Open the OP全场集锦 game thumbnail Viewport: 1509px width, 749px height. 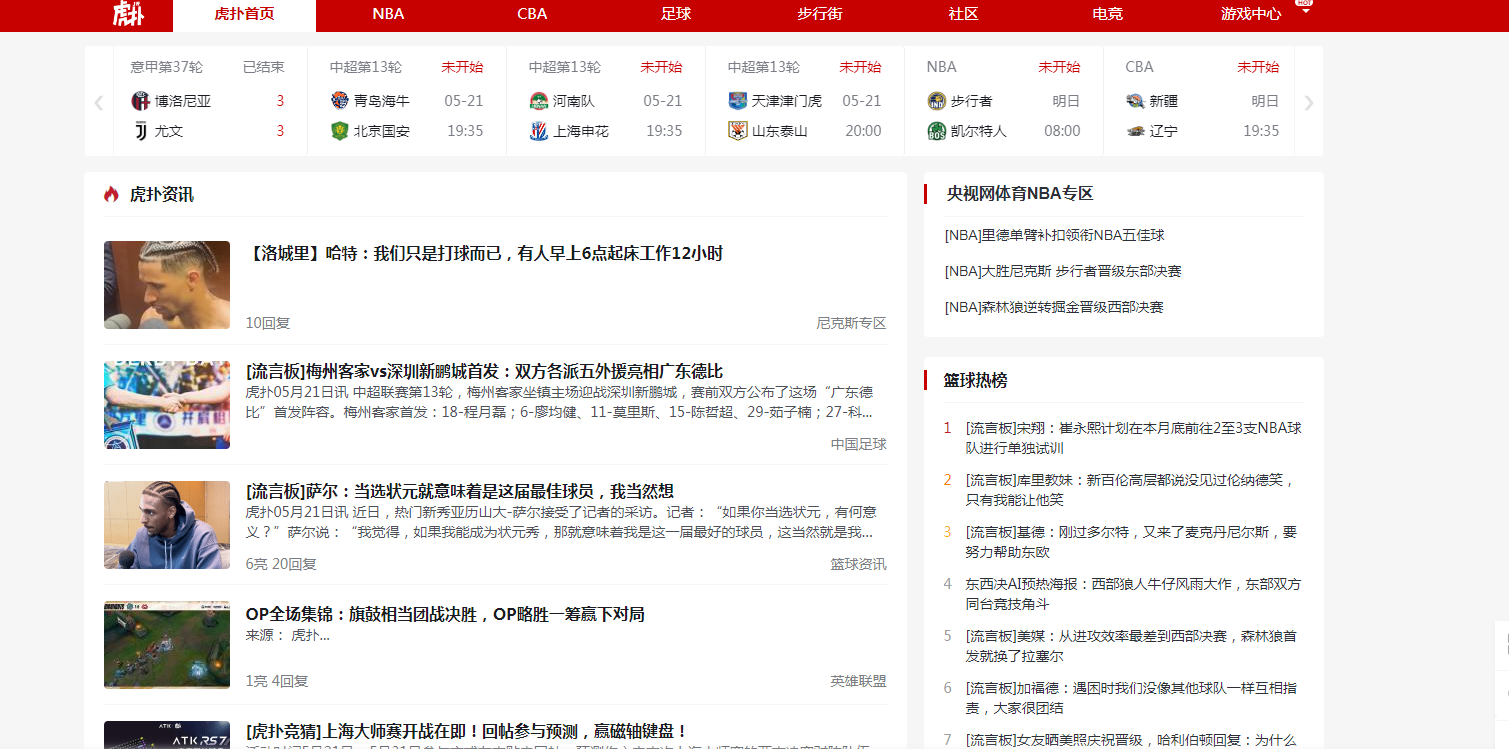click(x=167, y=645)
